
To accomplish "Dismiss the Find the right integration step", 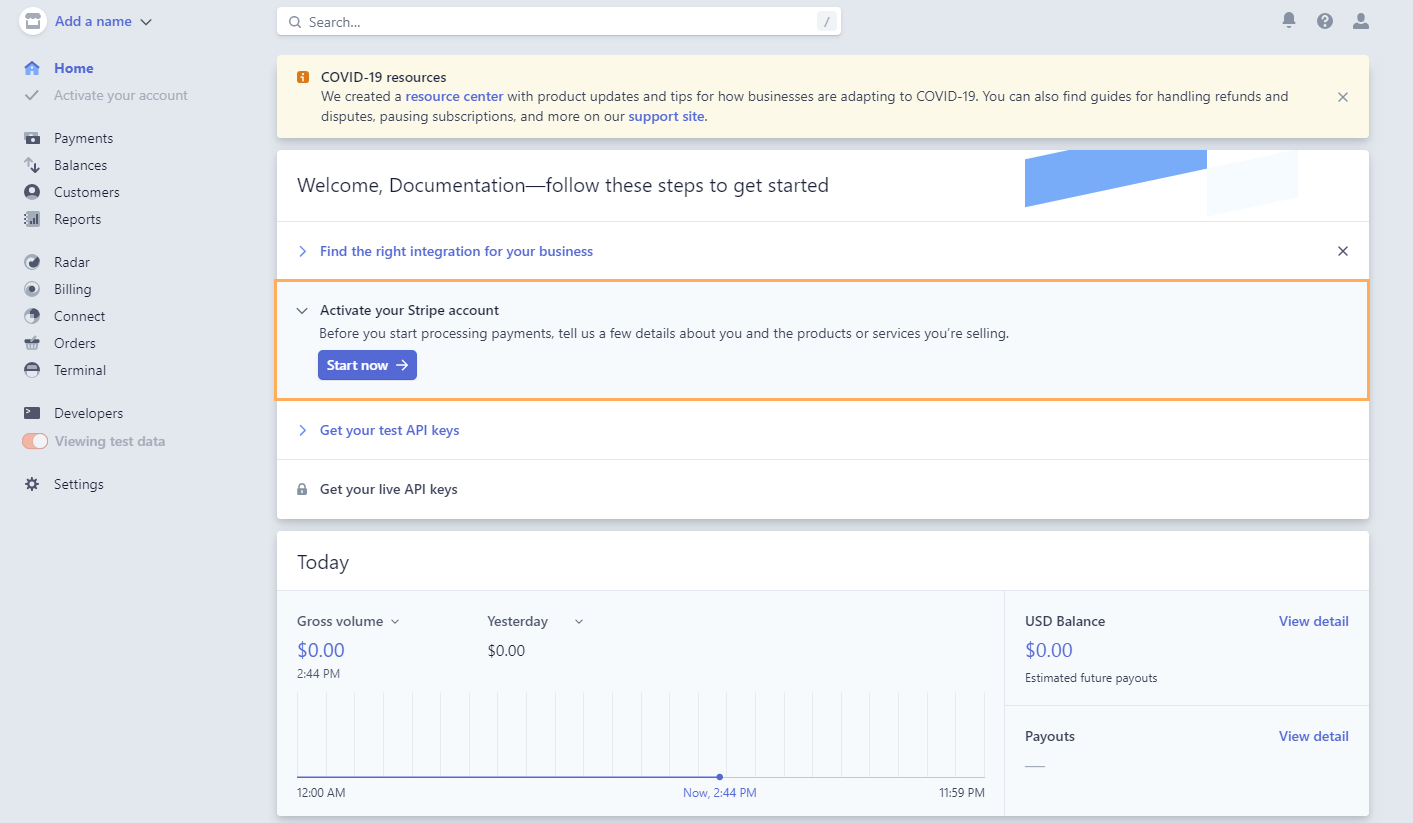I will coord(1343,251).
